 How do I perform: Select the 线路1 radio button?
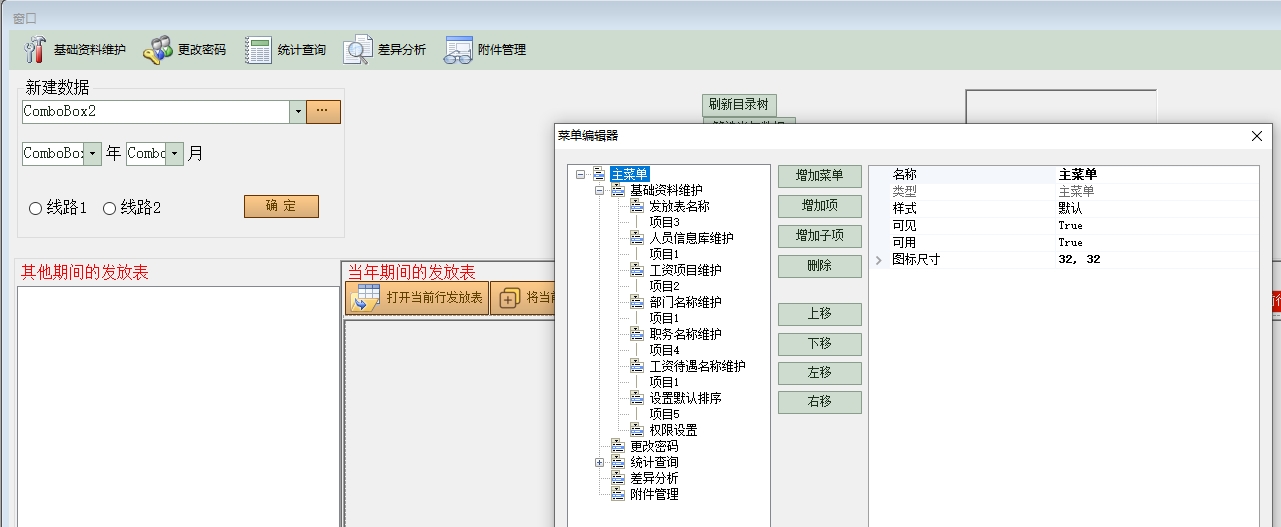36,208
